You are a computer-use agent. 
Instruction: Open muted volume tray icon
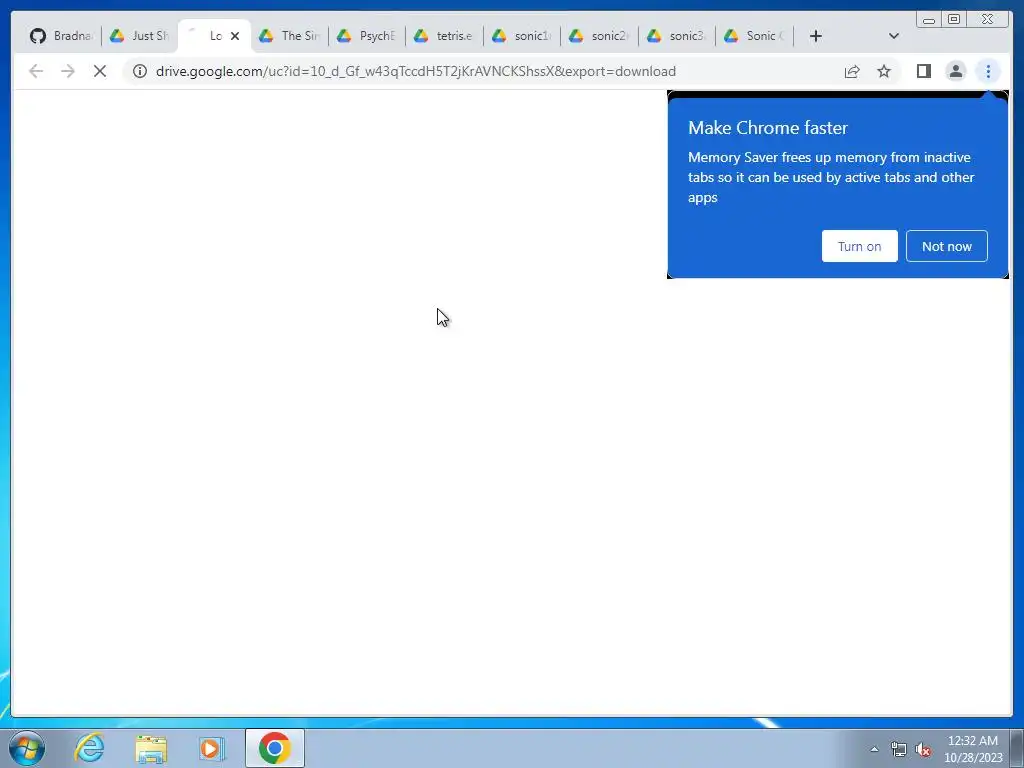tap(923, 750)
